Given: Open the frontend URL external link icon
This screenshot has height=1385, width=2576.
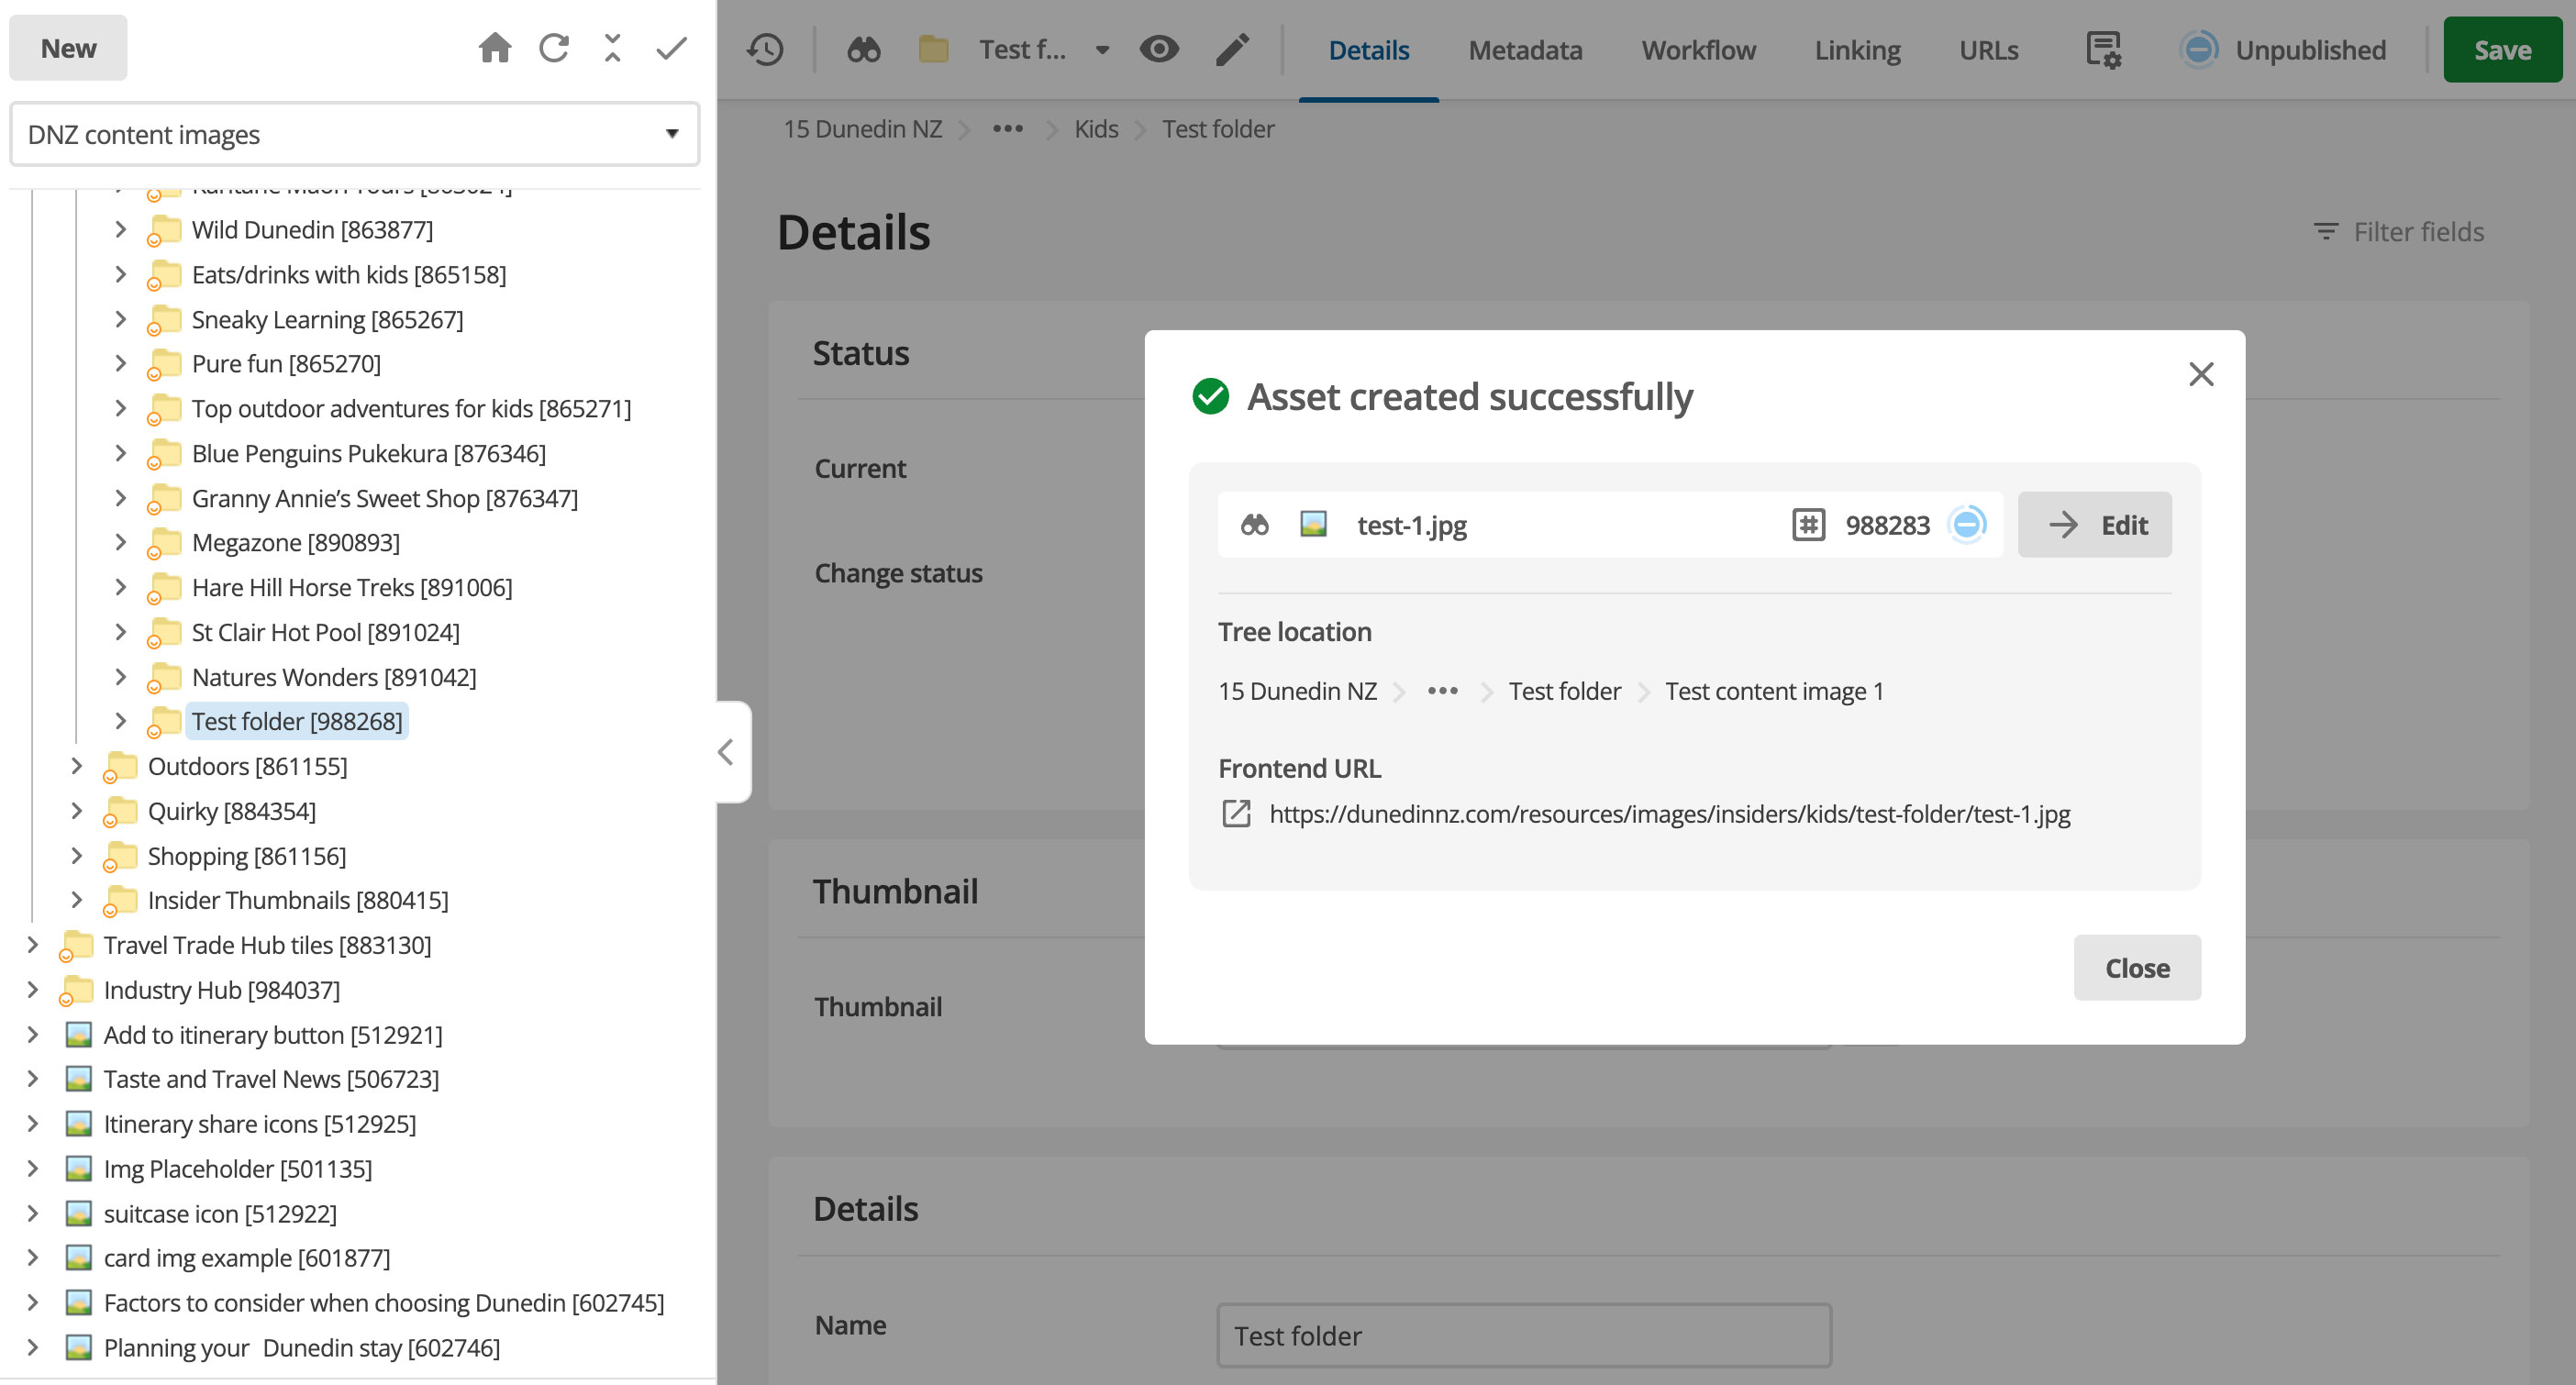Looking at the screenshot, I should pos(1236,814).
